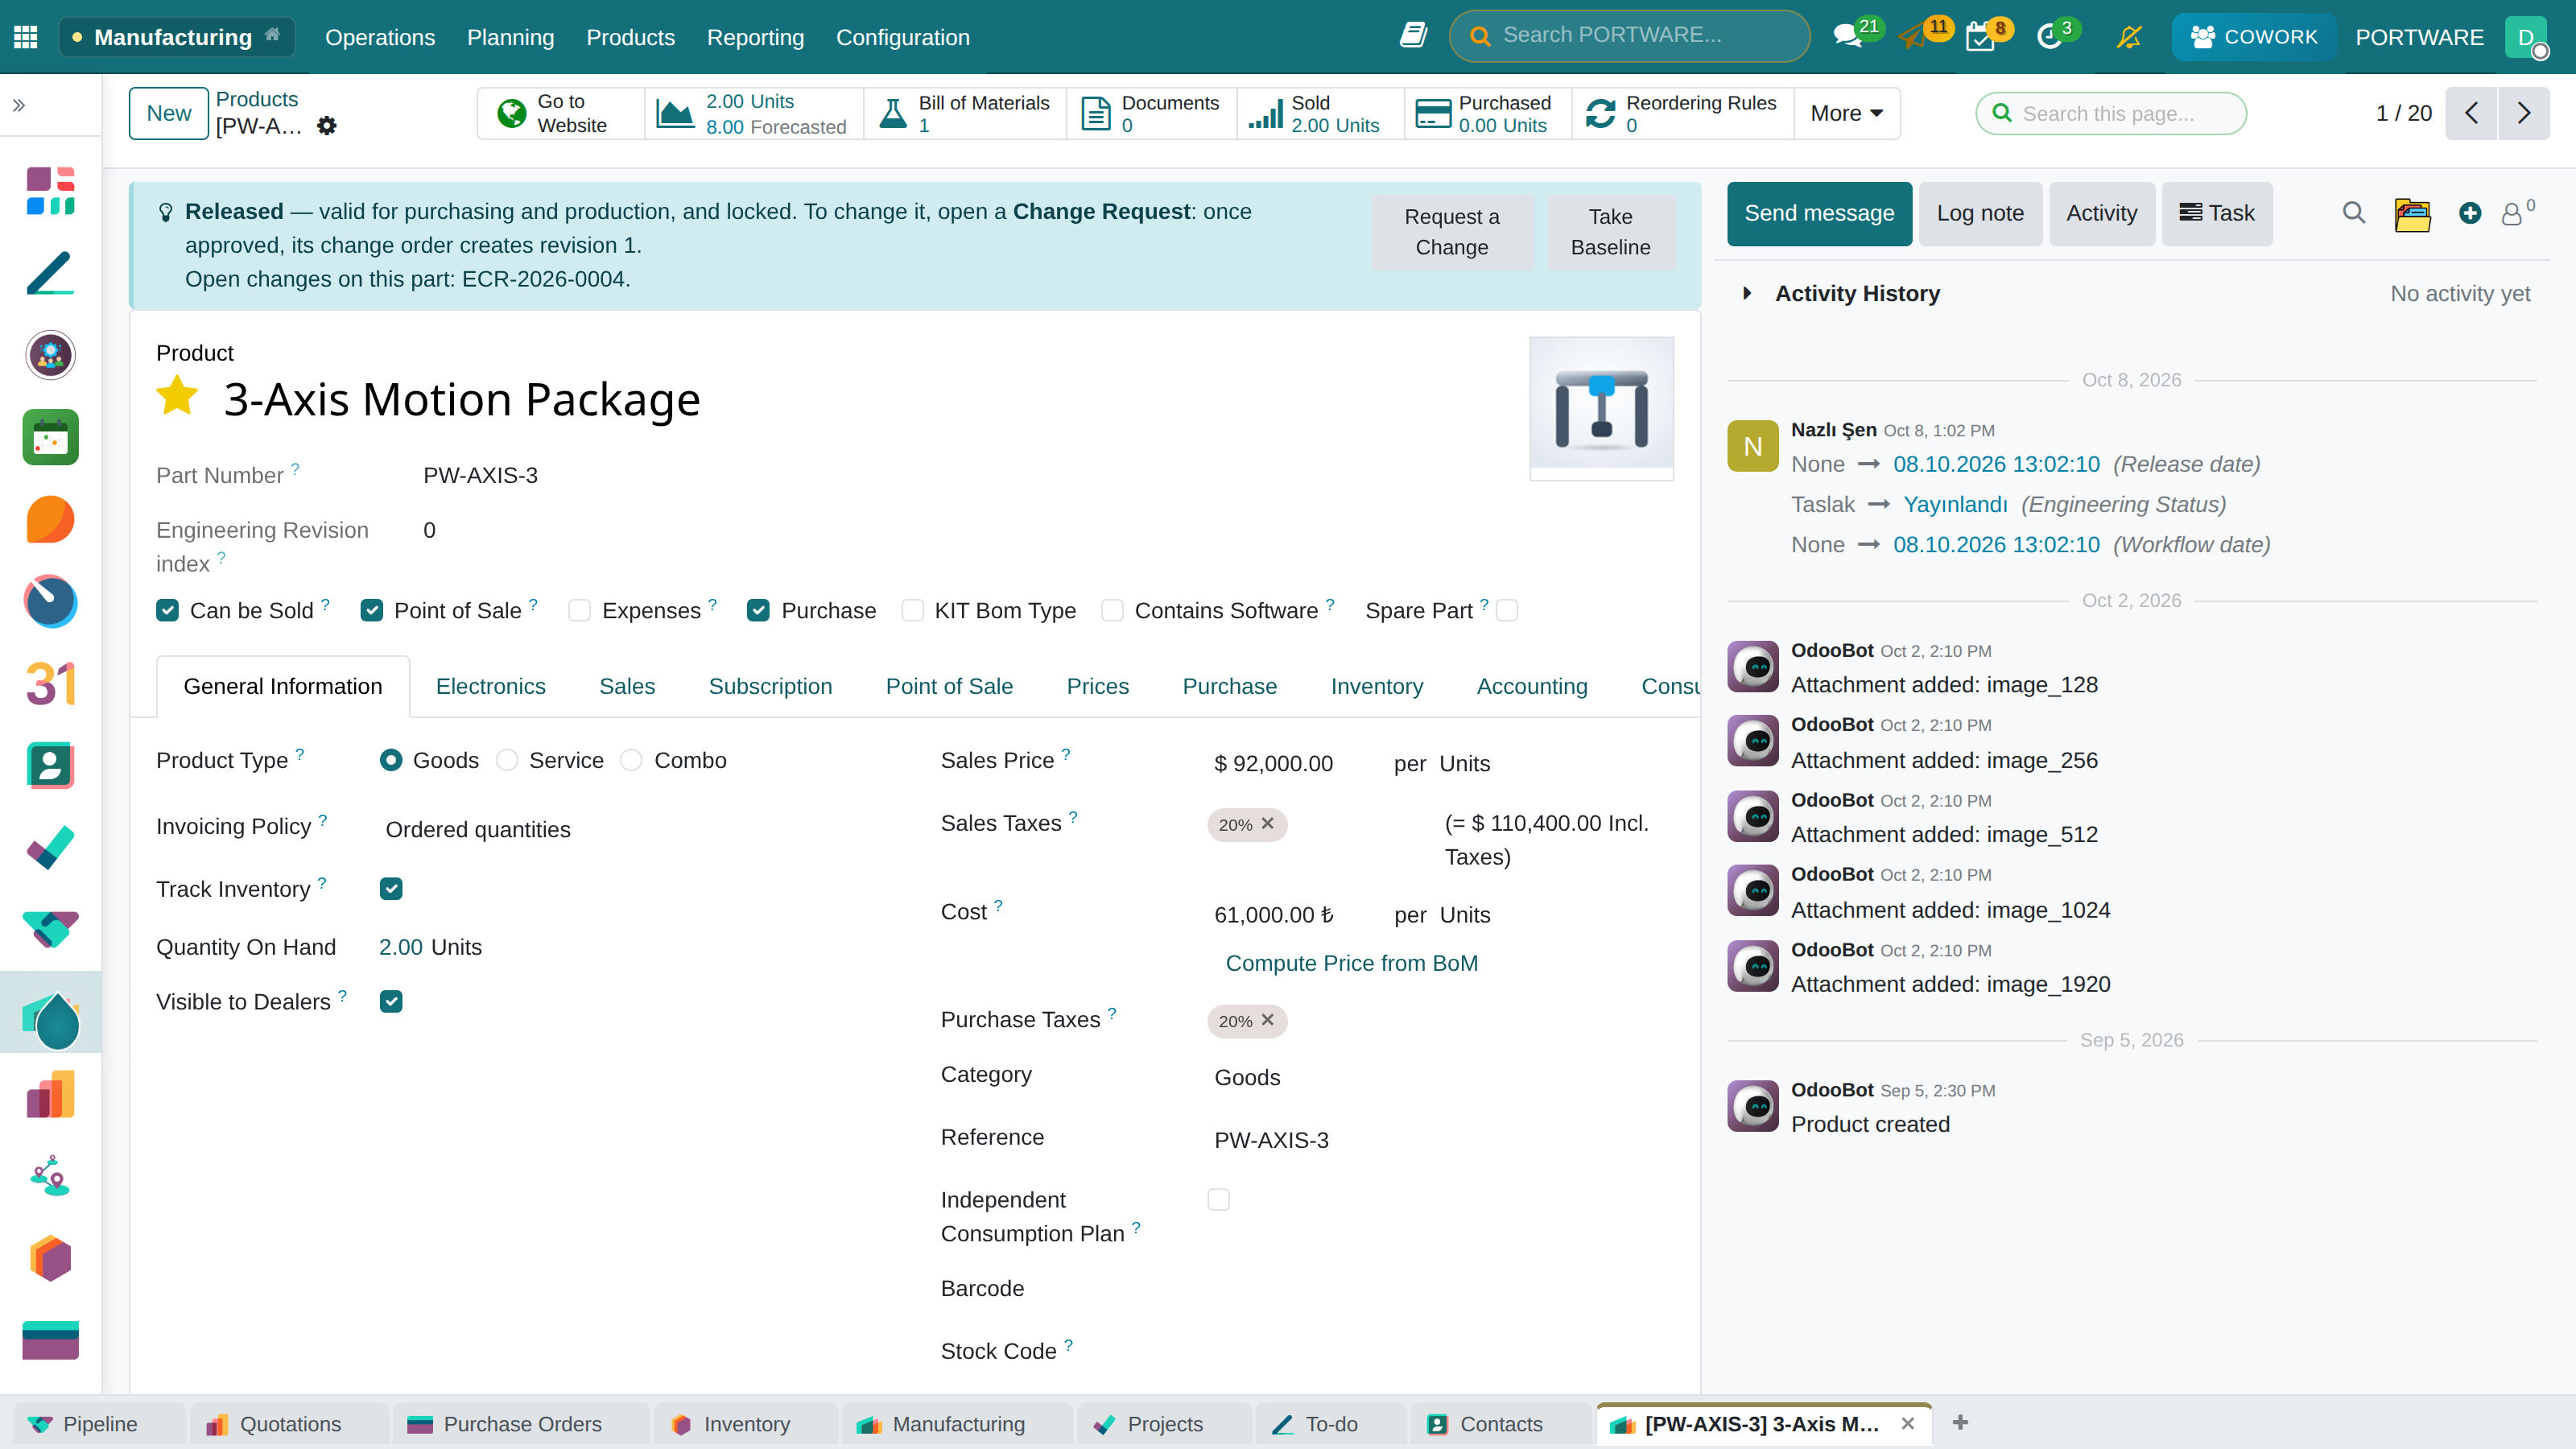Select the Service product type radio
2576x1449 pixels.
point(507,760)
